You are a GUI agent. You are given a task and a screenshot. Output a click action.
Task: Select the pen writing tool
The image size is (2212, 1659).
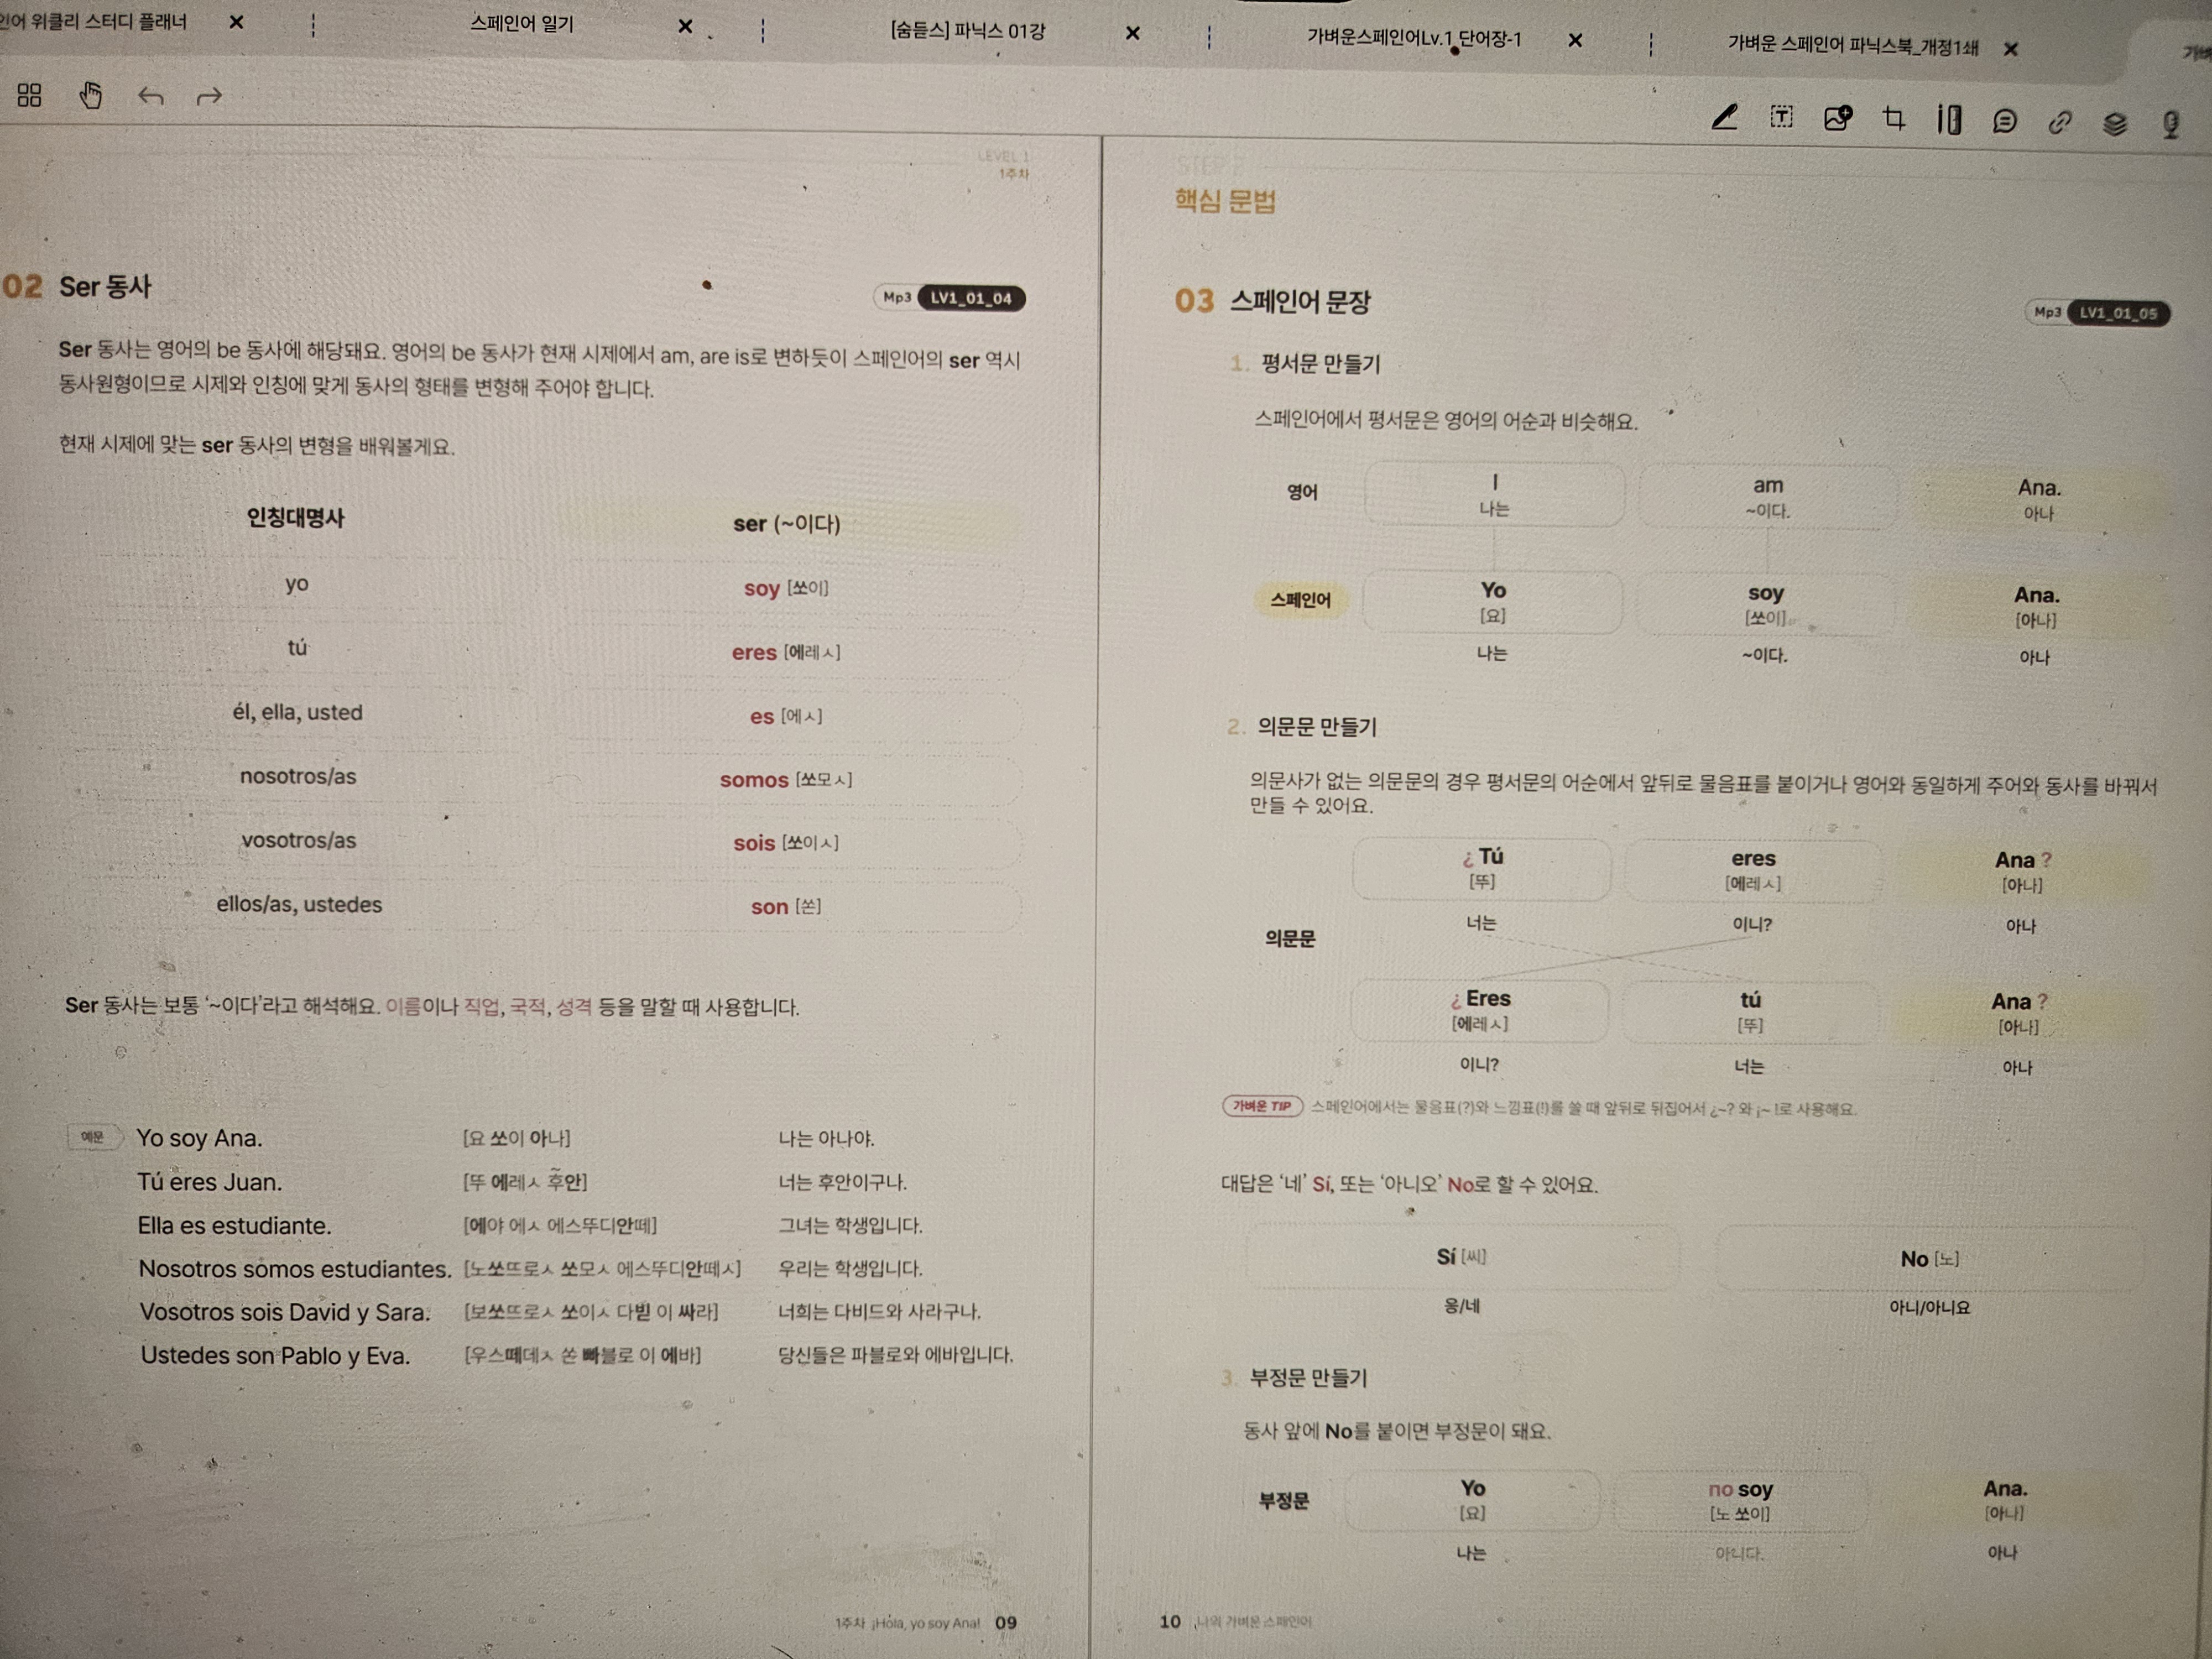tap(1724, 118)
